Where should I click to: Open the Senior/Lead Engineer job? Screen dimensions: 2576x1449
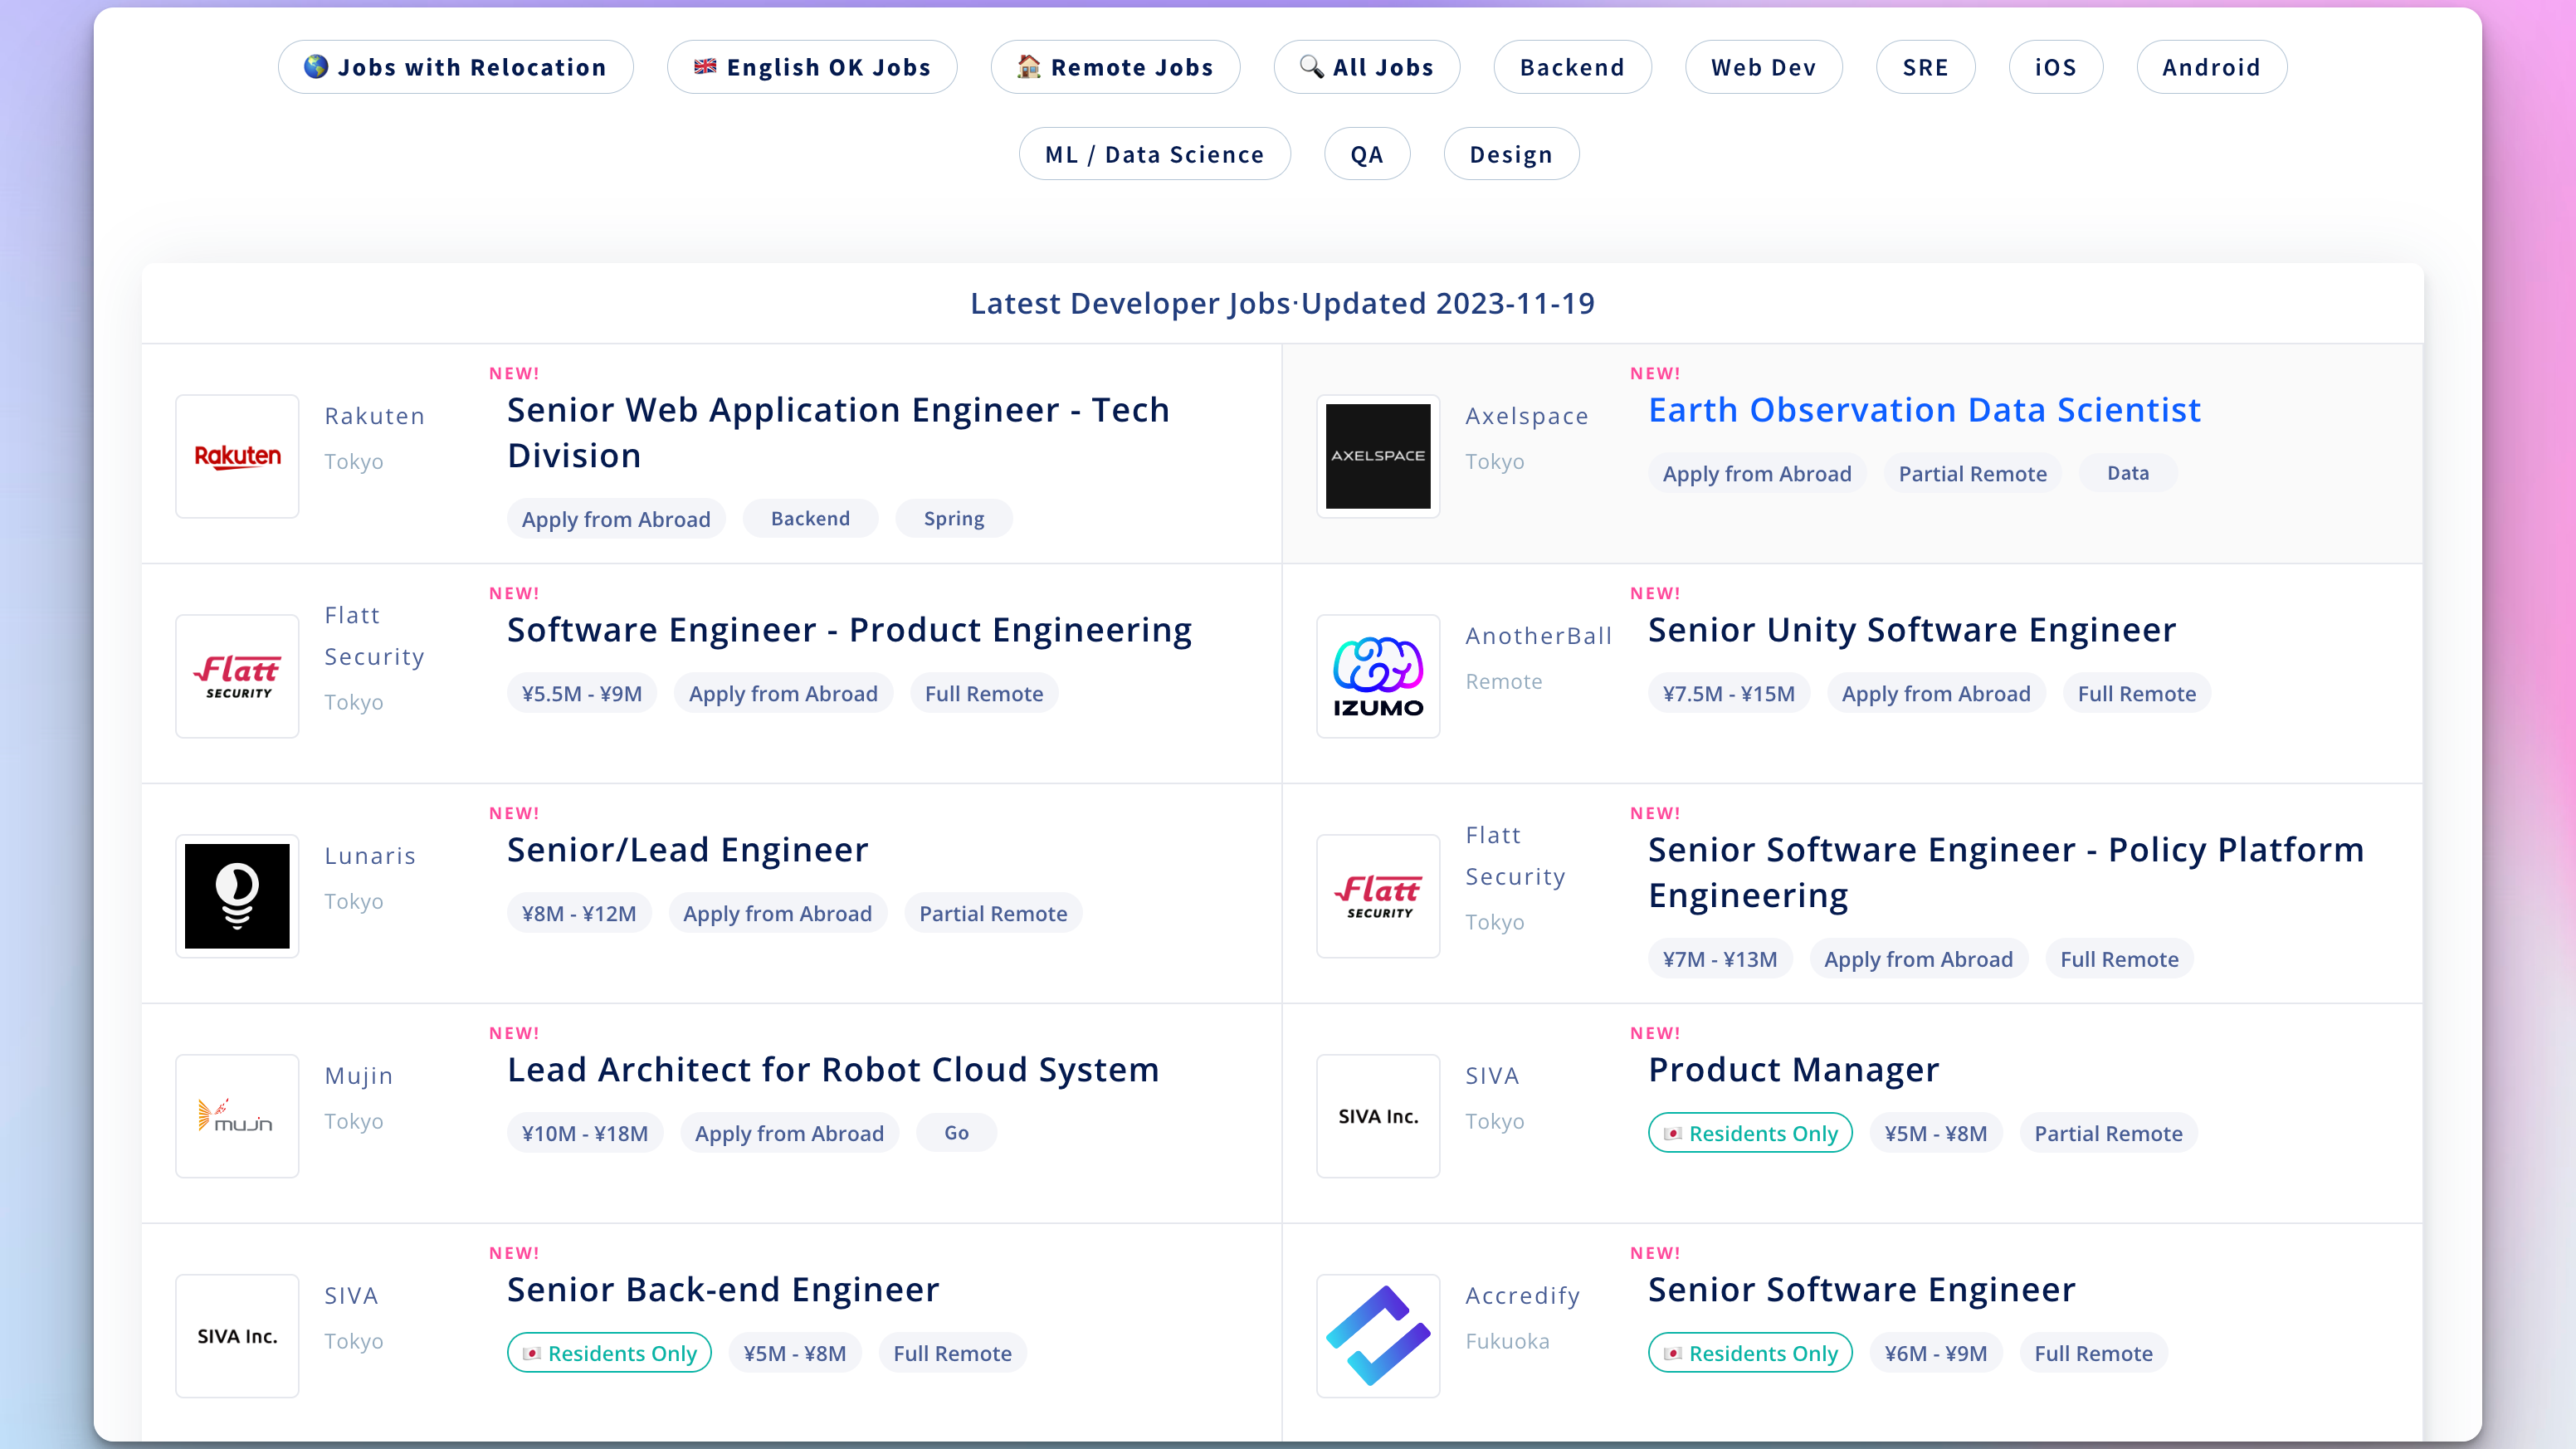point(688,850)
